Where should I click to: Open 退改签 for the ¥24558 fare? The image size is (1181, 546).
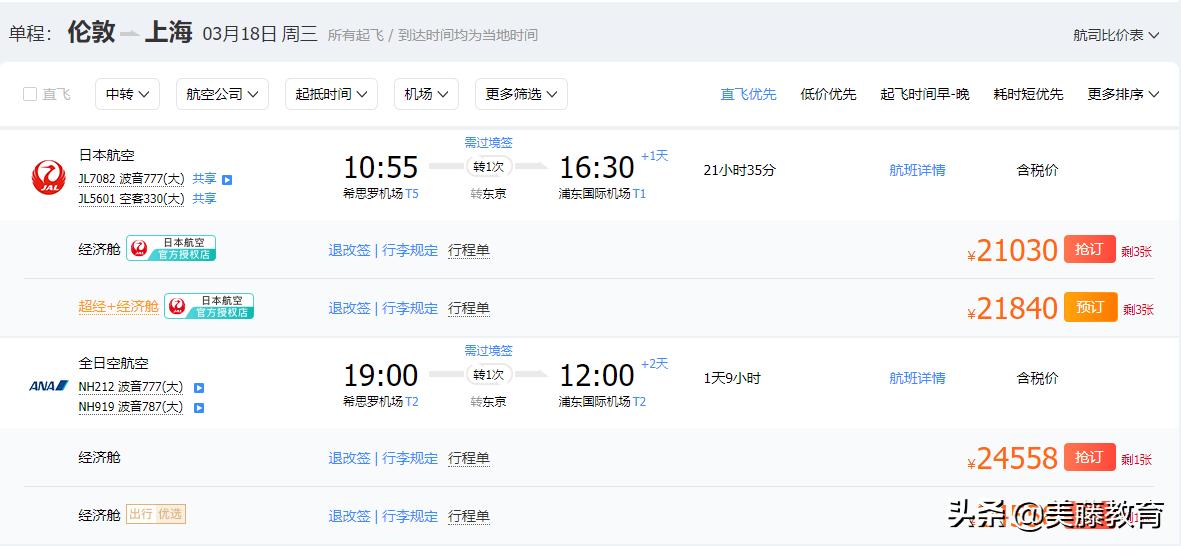coord(349,458)
